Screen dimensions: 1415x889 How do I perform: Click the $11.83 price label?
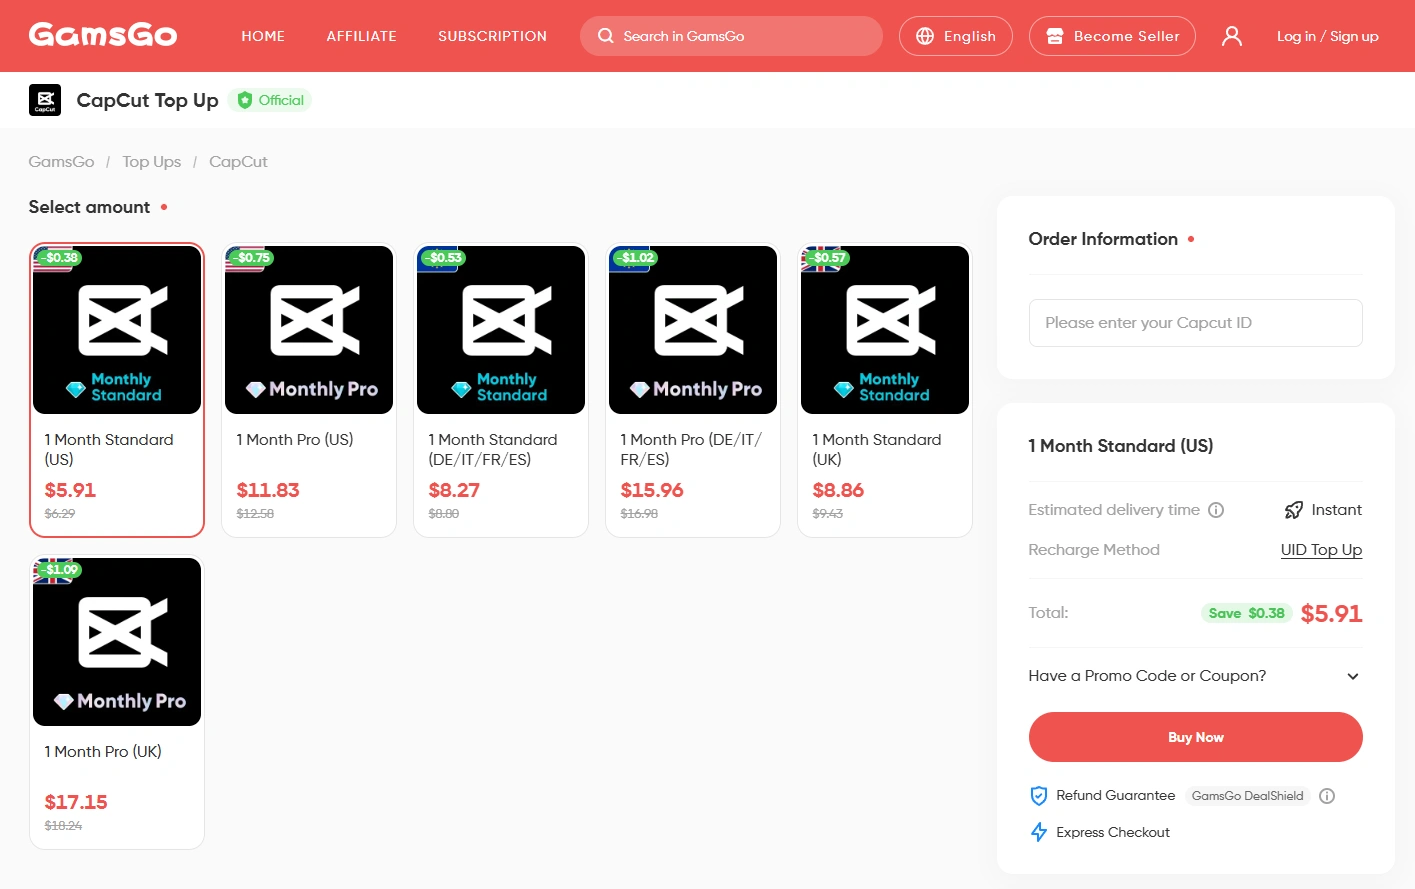[268, 490]
